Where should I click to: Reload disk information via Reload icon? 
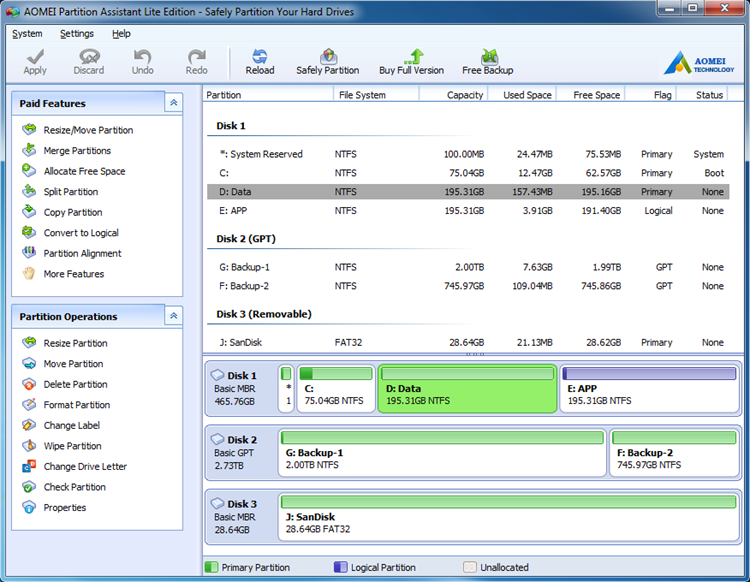260,56
